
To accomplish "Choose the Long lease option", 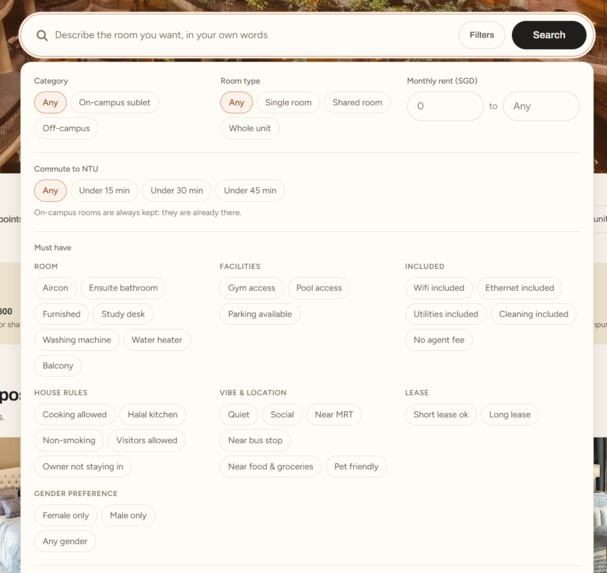I will pos(509,415).
